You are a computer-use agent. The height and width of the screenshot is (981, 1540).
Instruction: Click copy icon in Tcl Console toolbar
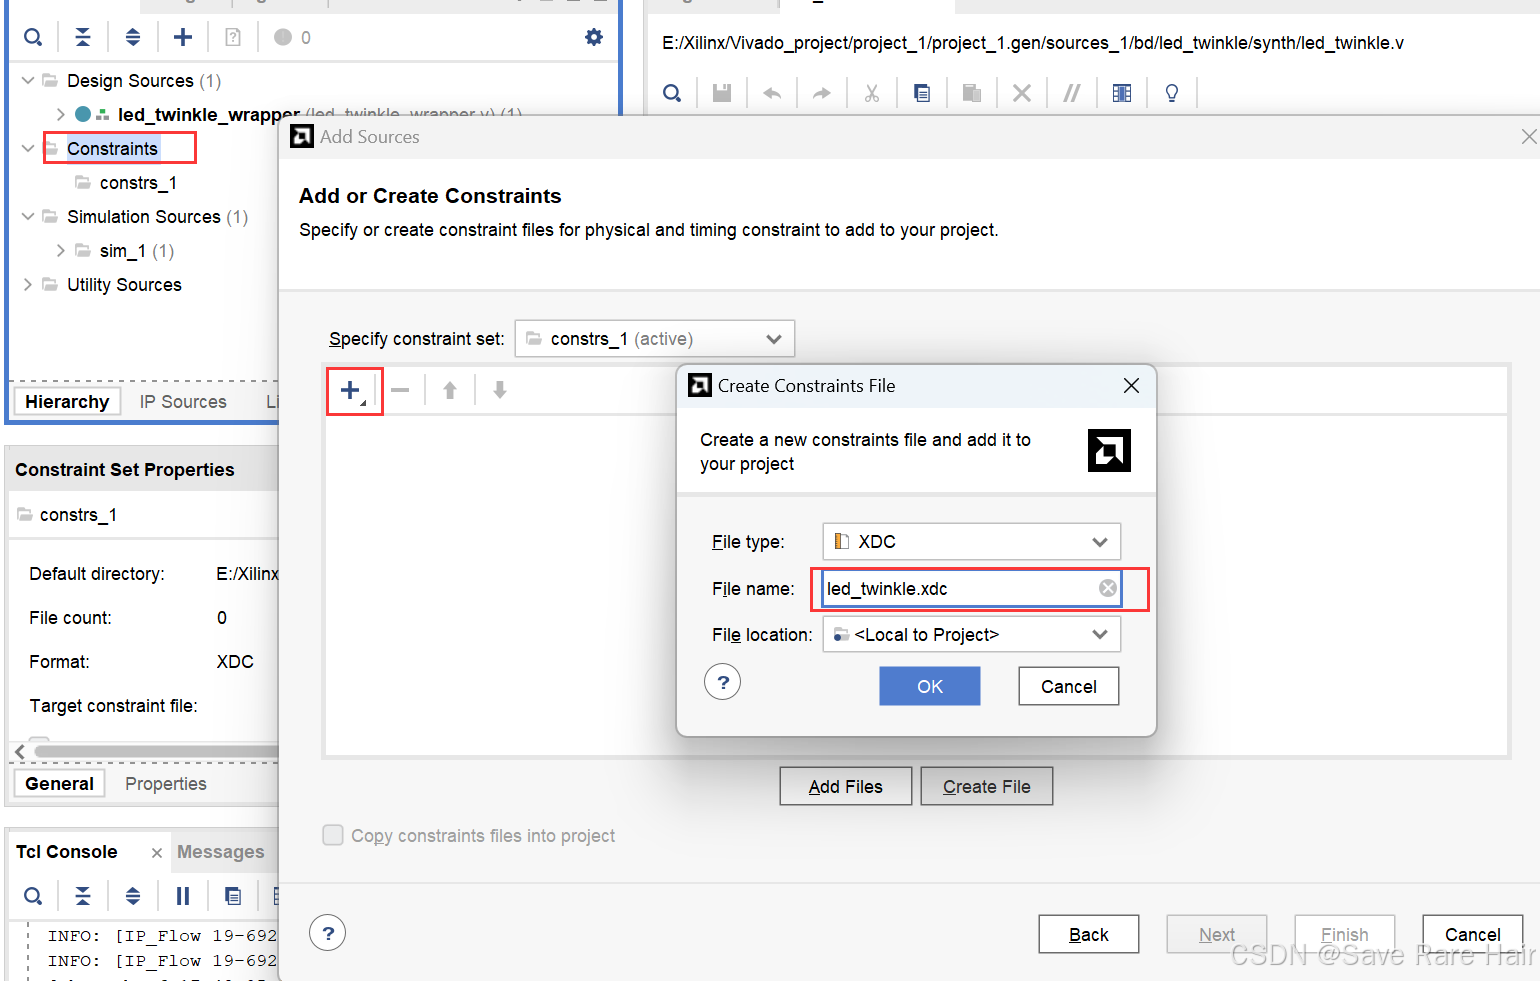click(x=233, y=895)
